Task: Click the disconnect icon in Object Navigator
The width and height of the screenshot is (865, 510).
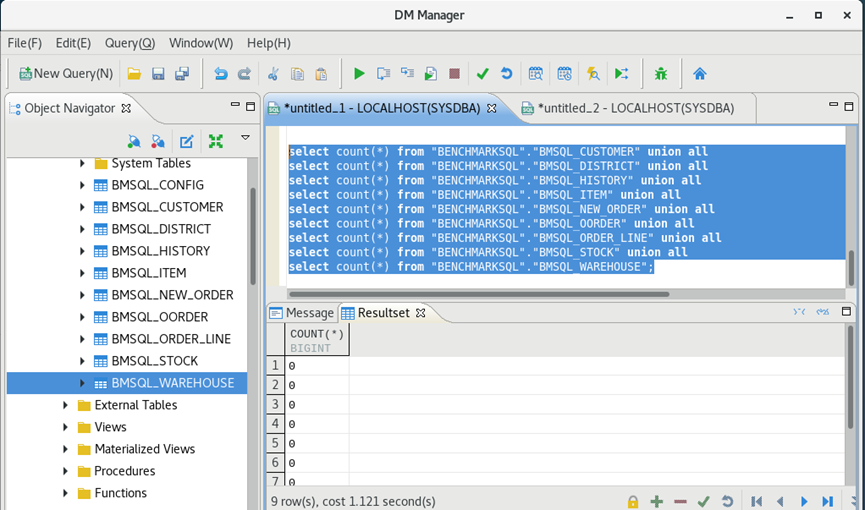Action: (158, 141)
